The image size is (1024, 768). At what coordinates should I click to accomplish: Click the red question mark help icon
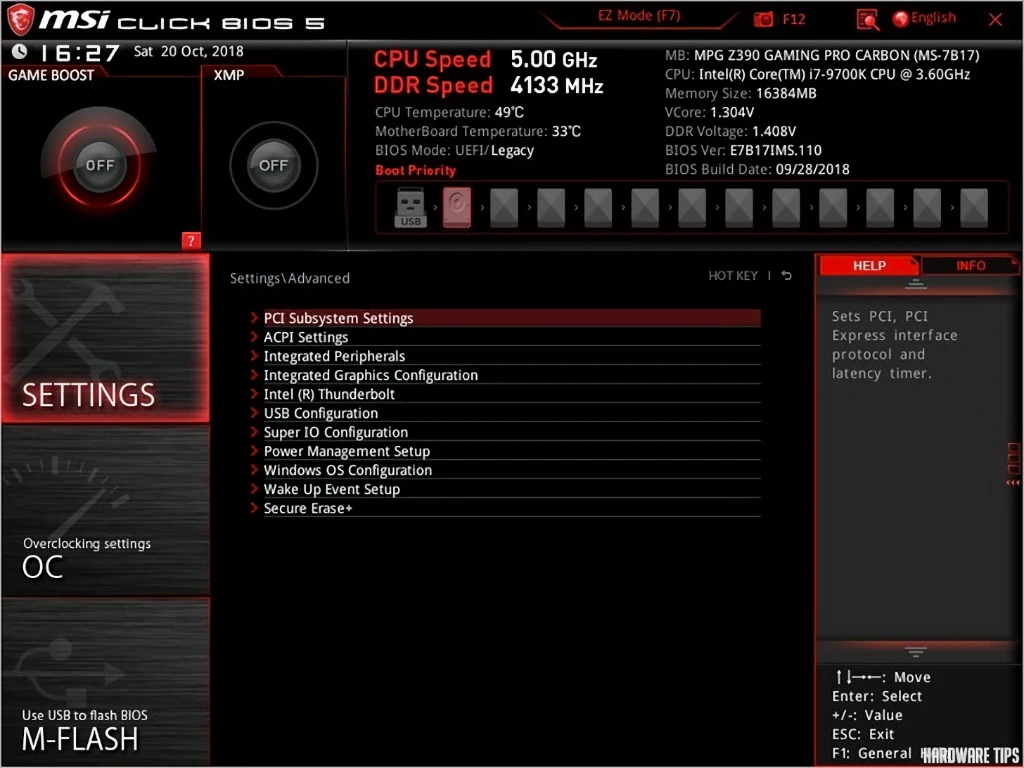click(x=191, y=241)
